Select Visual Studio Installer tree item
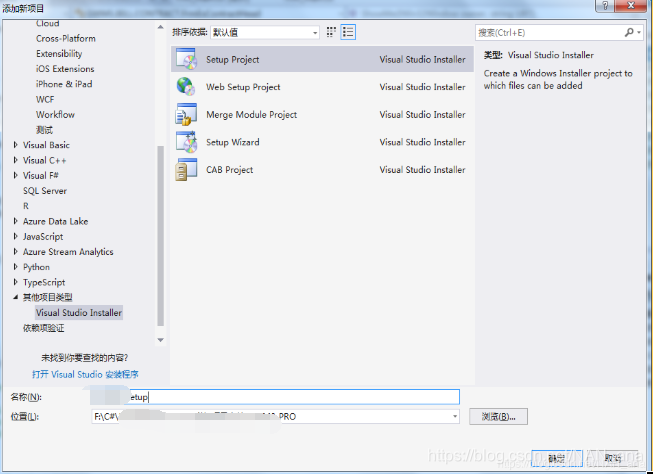 79,312
